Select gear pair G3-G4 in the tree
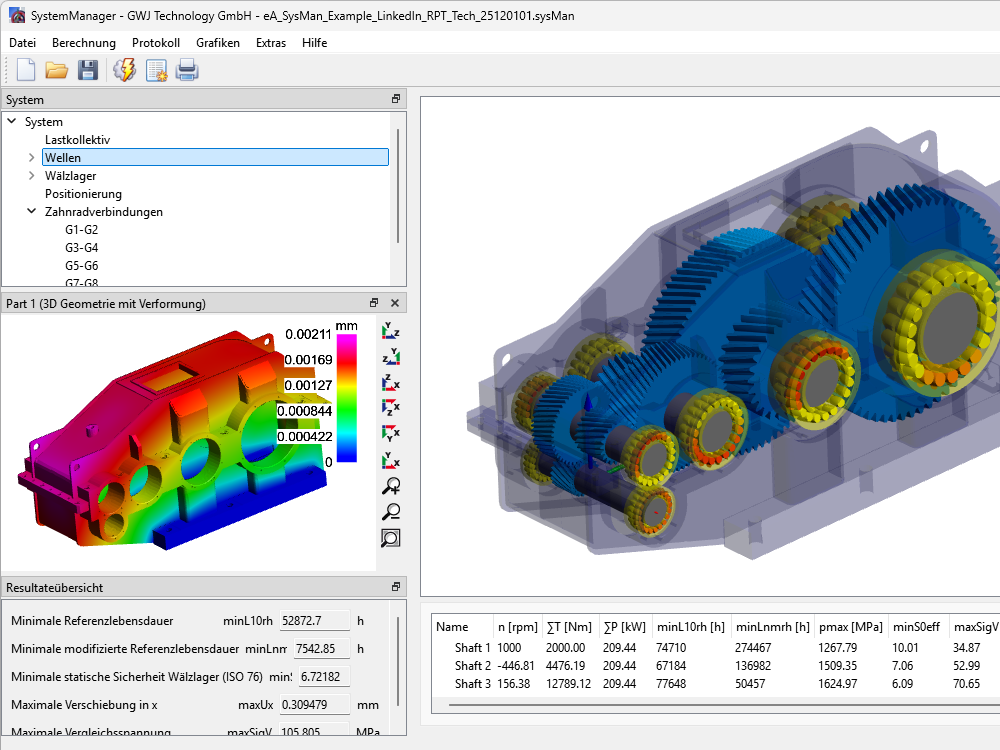The width and height of the screenshot is (1000, 750). [x=81, y=248]
